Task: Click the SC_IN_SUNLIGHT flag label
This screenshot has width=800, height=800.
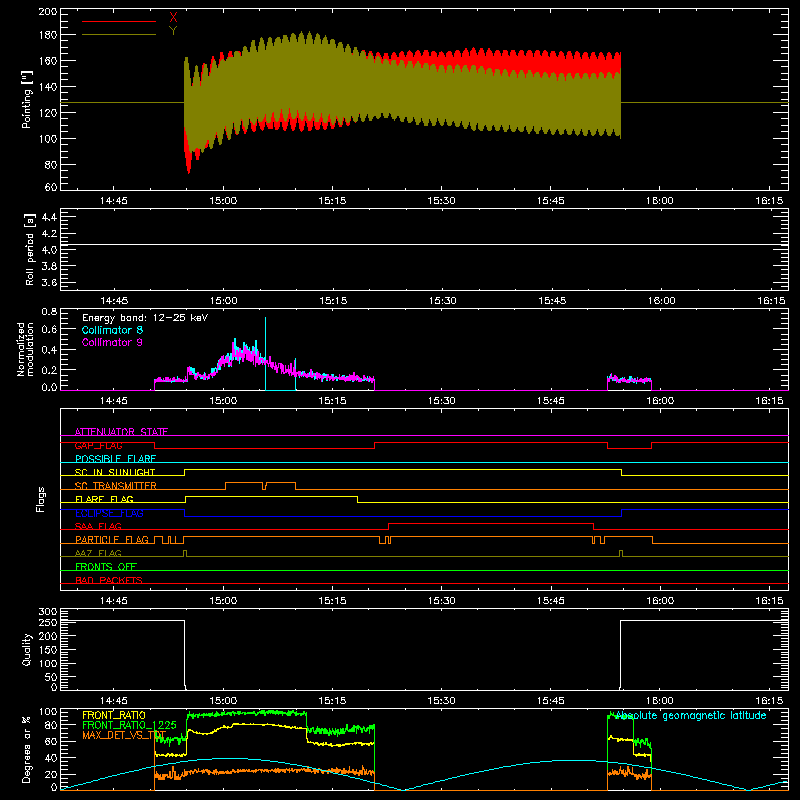Action: pos(115,472)
